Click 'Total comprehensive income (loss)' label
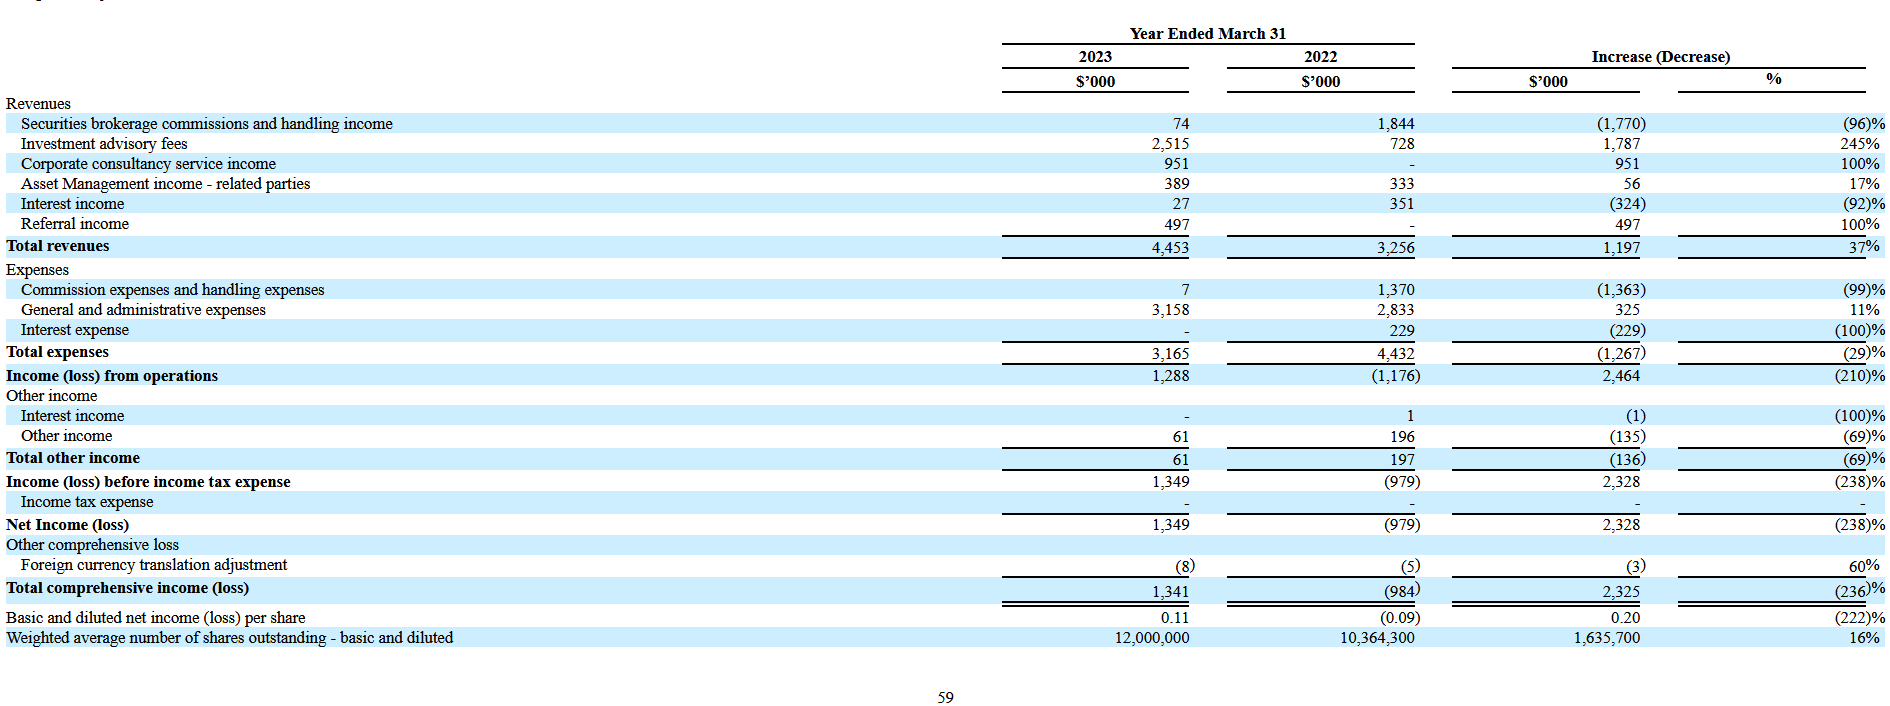 pos(127,588)
